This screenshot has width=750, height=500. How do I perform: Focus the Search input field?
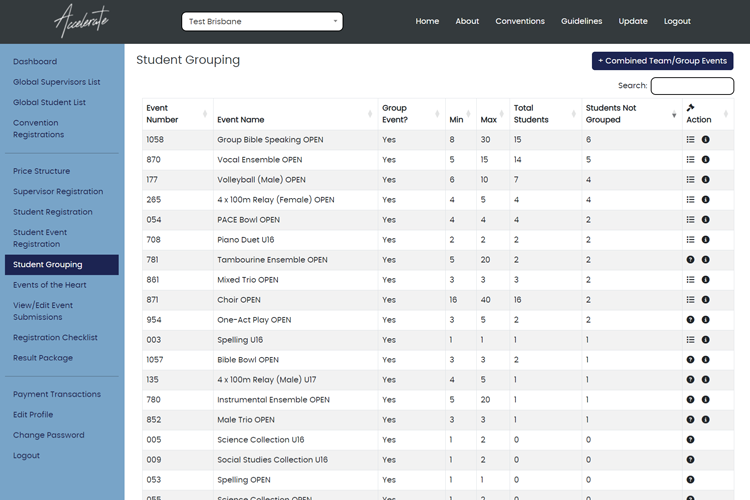(692, 86)
